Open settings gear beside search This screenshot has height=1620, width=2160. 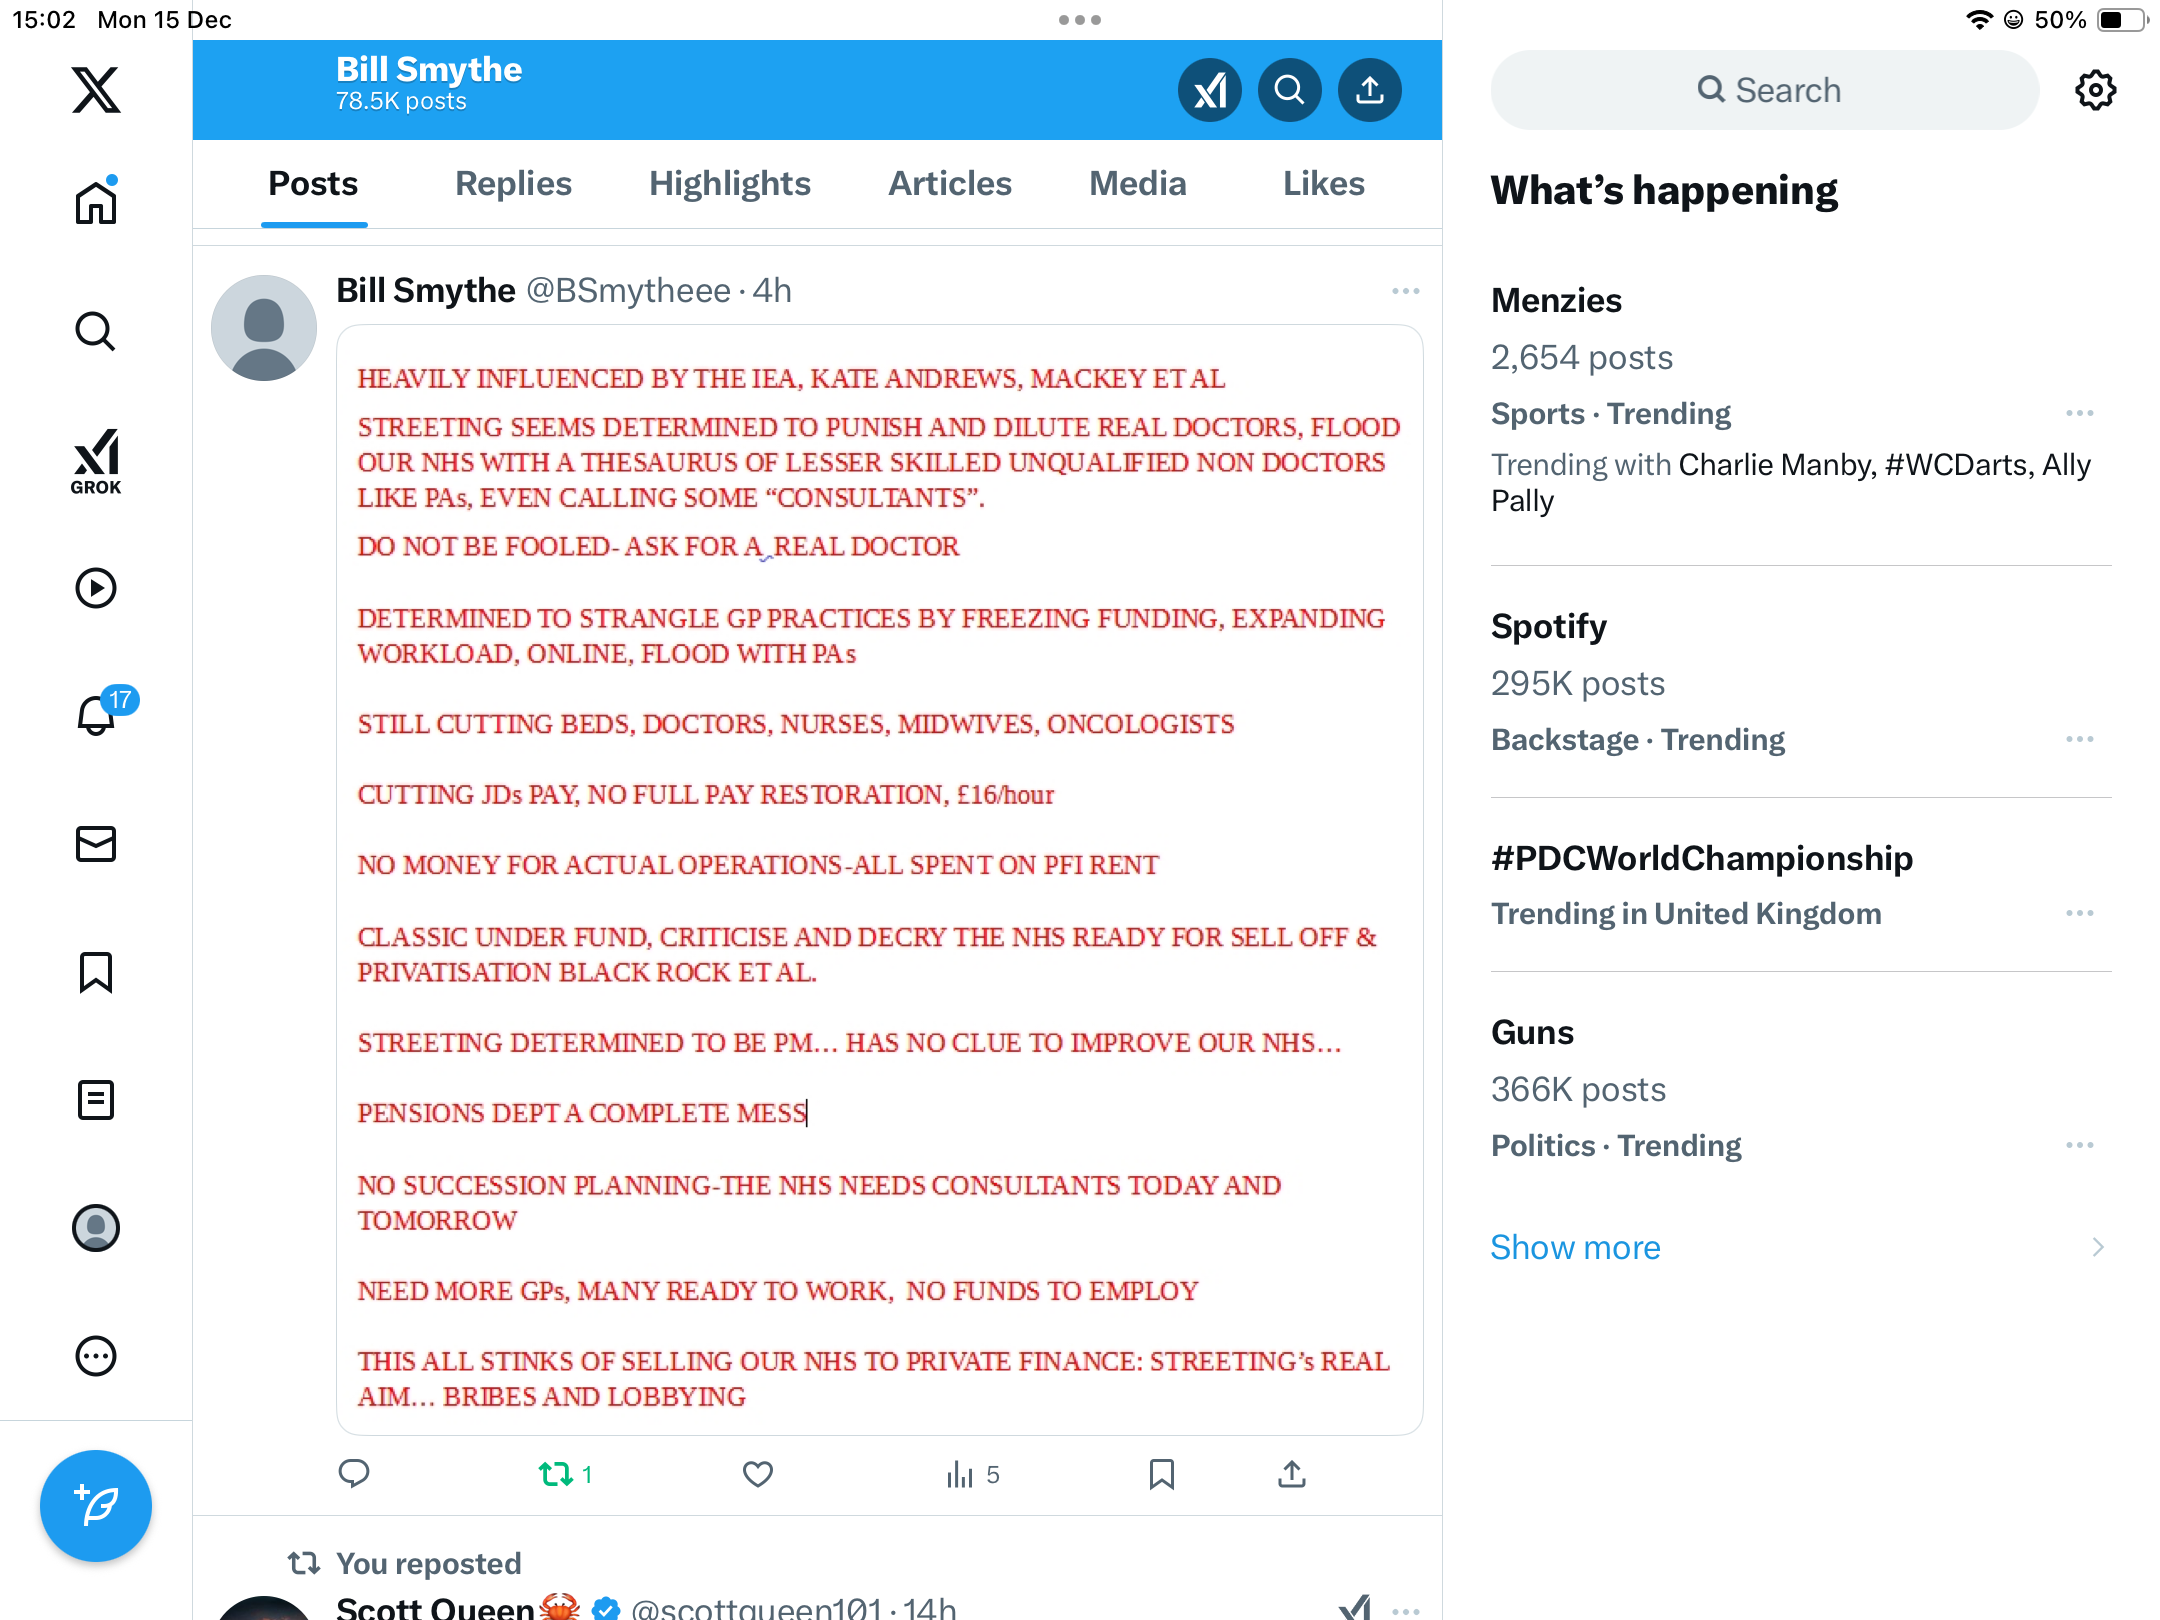pos(2095,90)
